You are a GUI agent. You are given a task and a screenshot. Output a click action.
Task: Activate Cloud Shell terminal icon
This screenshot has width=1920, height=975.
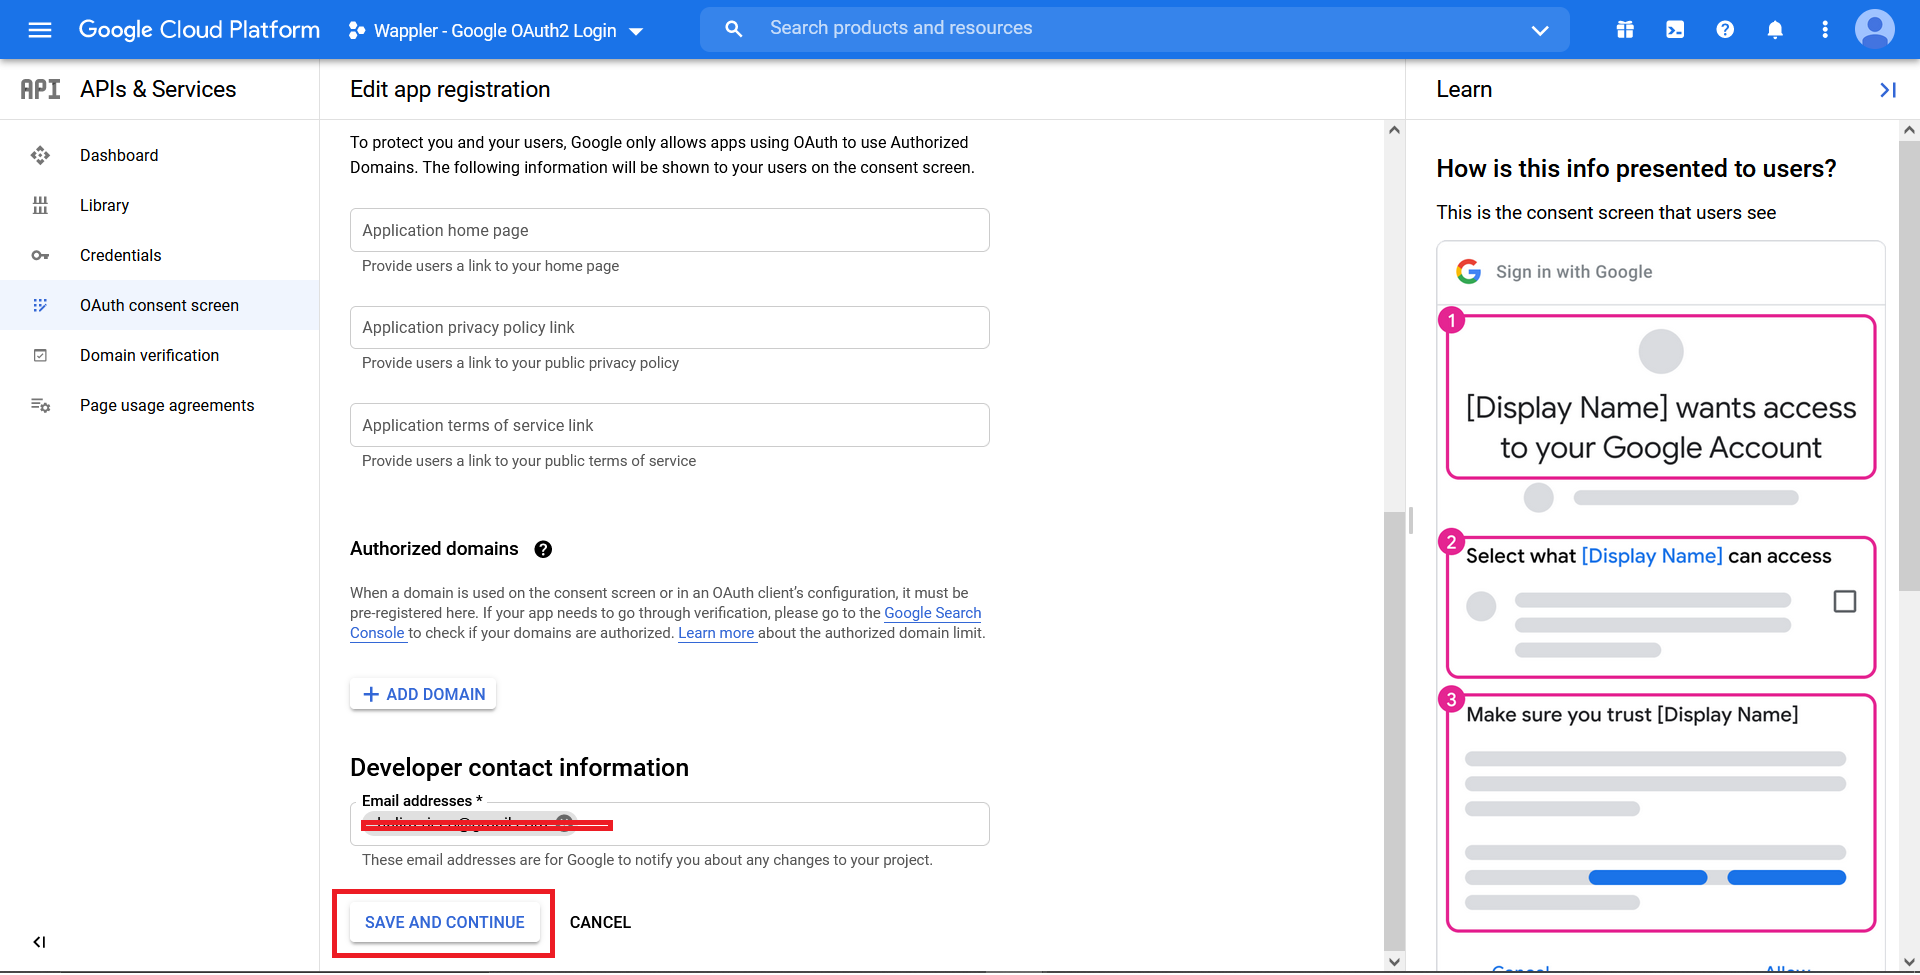pos(1675,30)
